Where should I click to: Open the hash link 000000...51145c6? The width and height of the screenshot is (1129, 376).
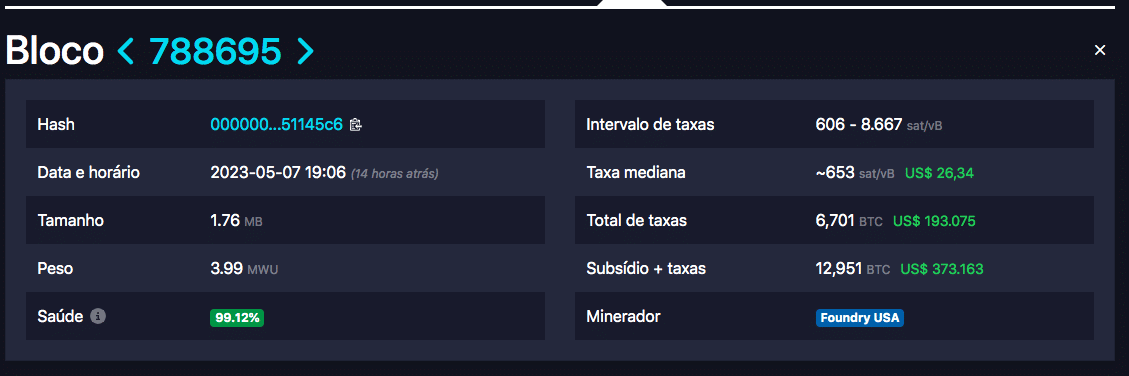click(276, 125)
